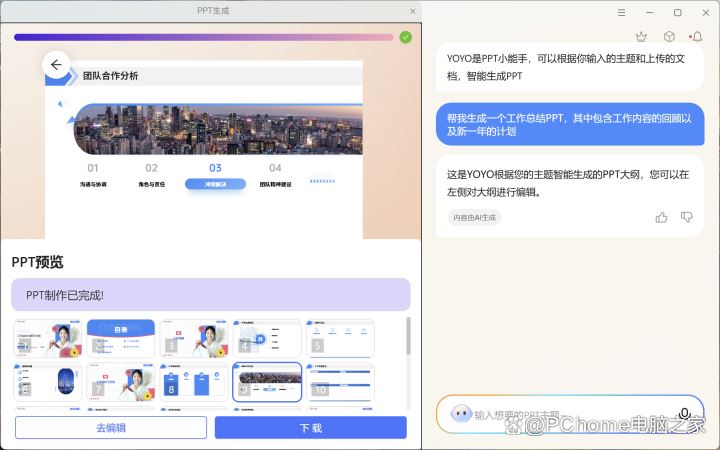Click 去编辑 button
The height and width of the screenshot is (450, 720).
111,427
